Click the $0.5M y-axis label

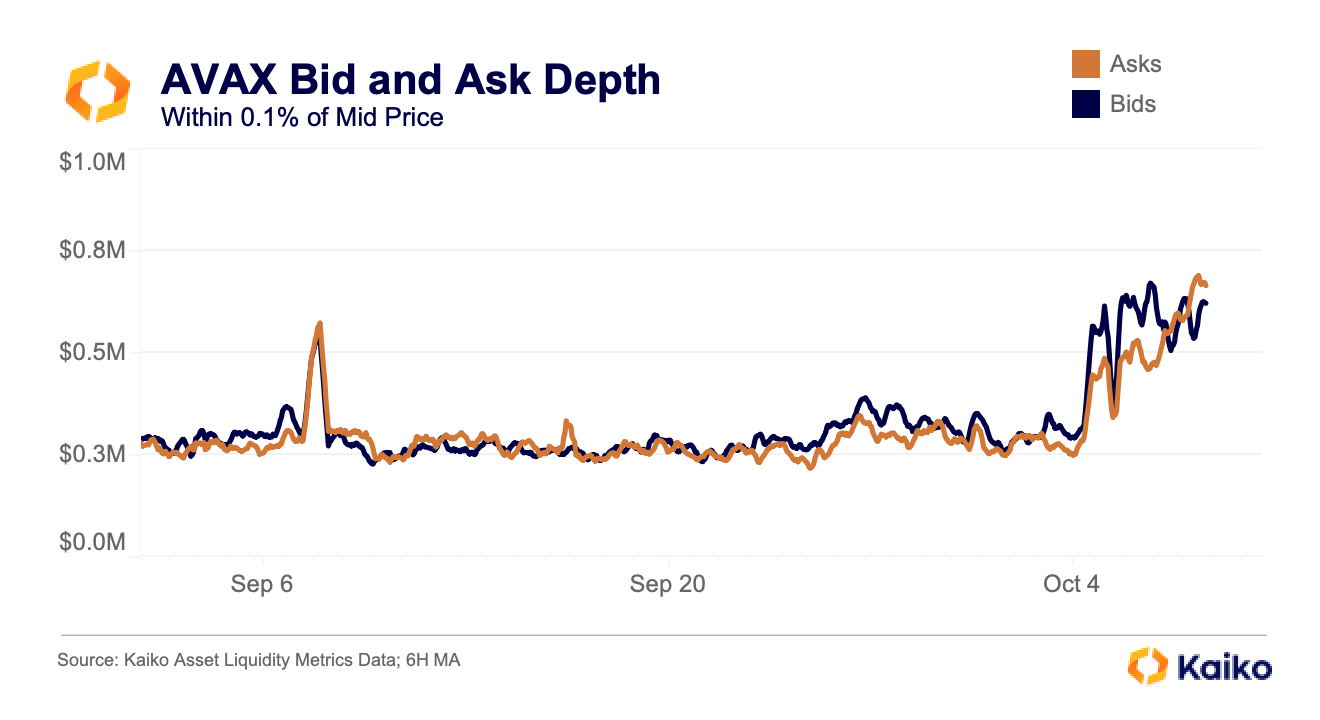coord(91,352)
